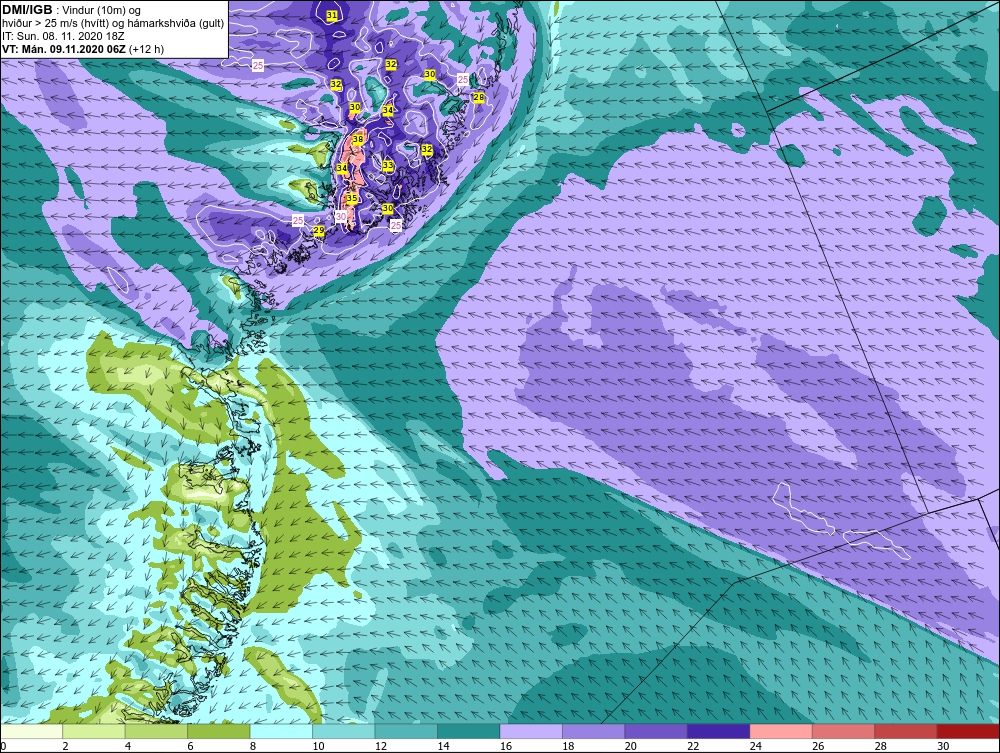Click the legend scale number 8
1000x753 pixels.
[253, 746]
